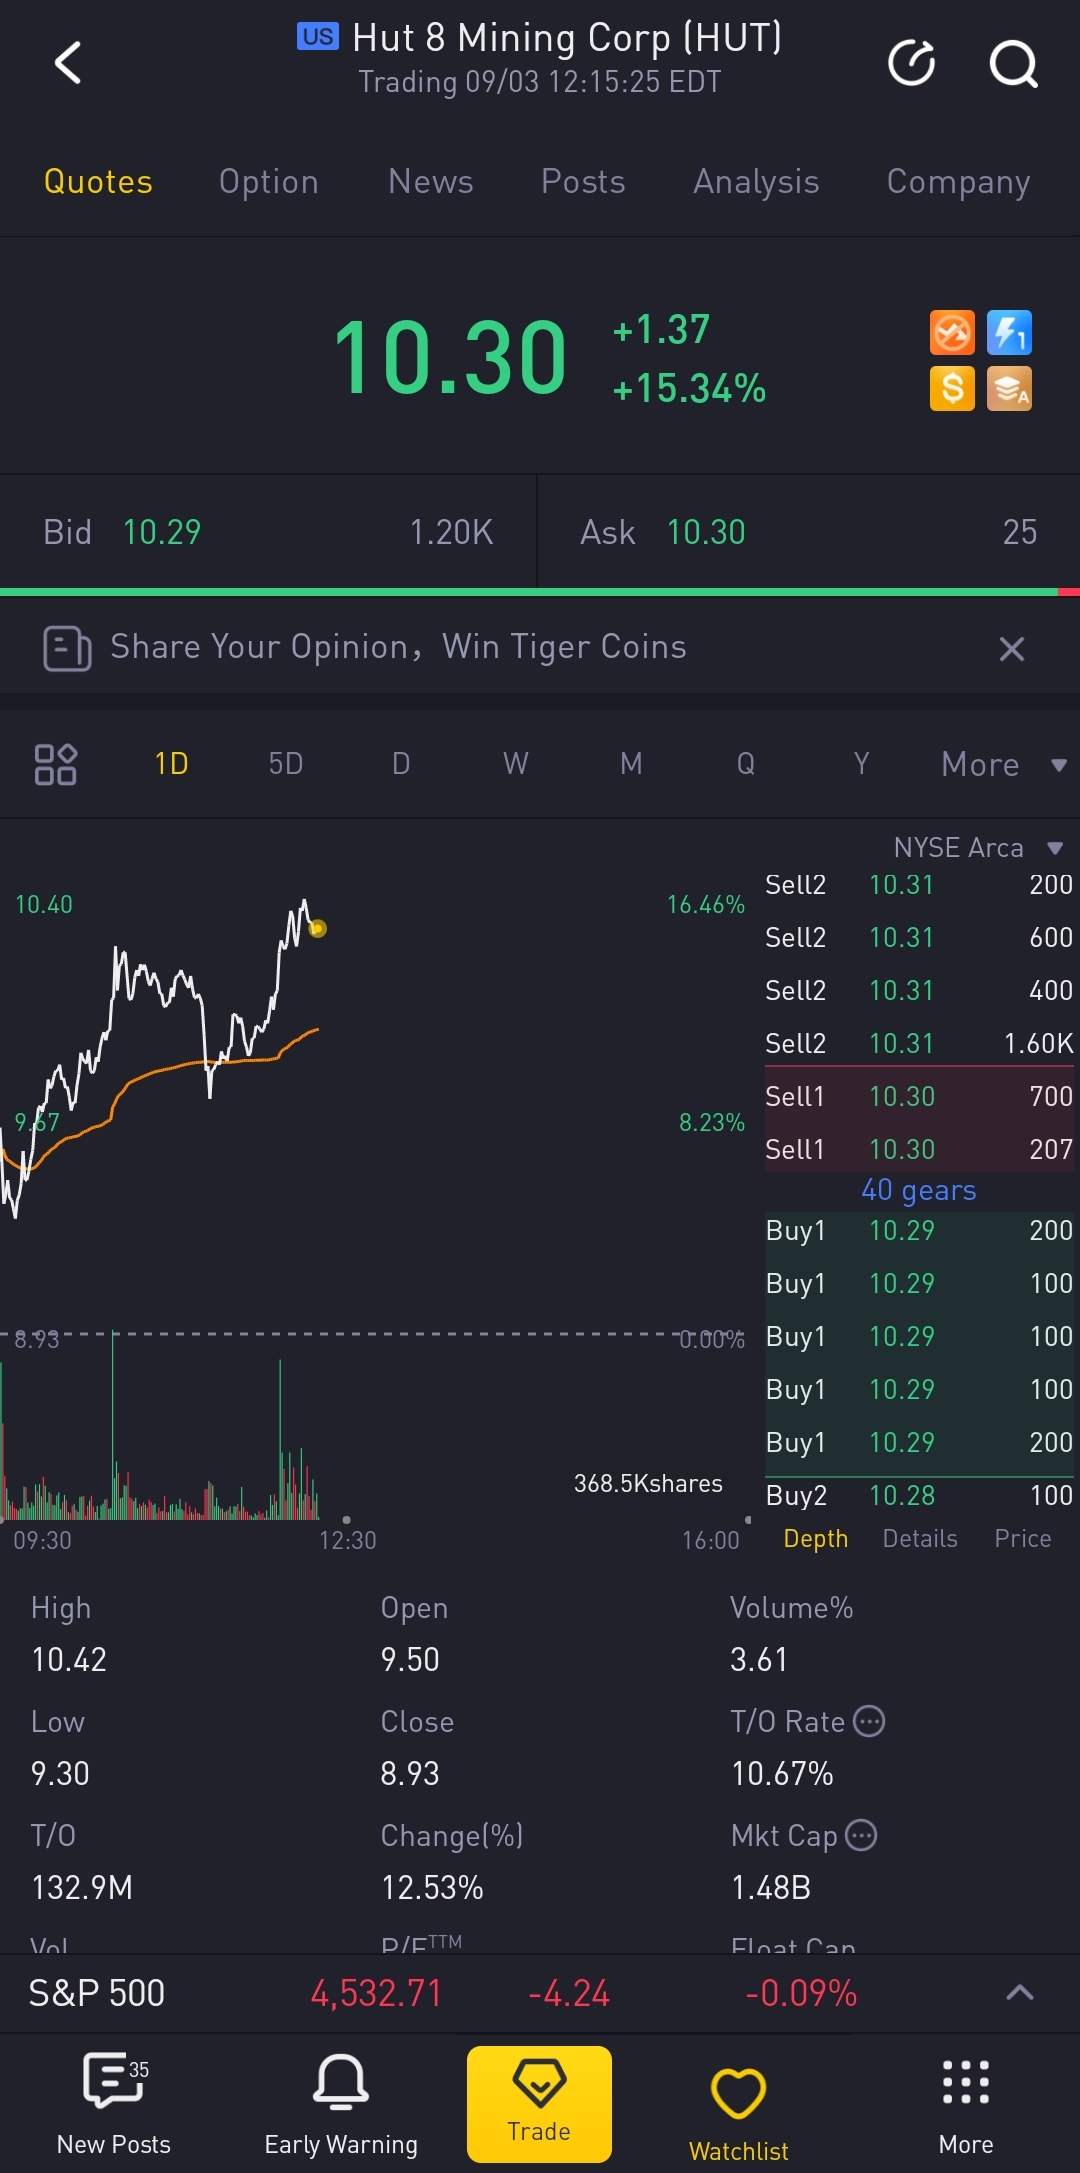Tap the Bid 10.29 quote
Viewport: 1080px width, 2173px height.
click(x=268, y=533)
